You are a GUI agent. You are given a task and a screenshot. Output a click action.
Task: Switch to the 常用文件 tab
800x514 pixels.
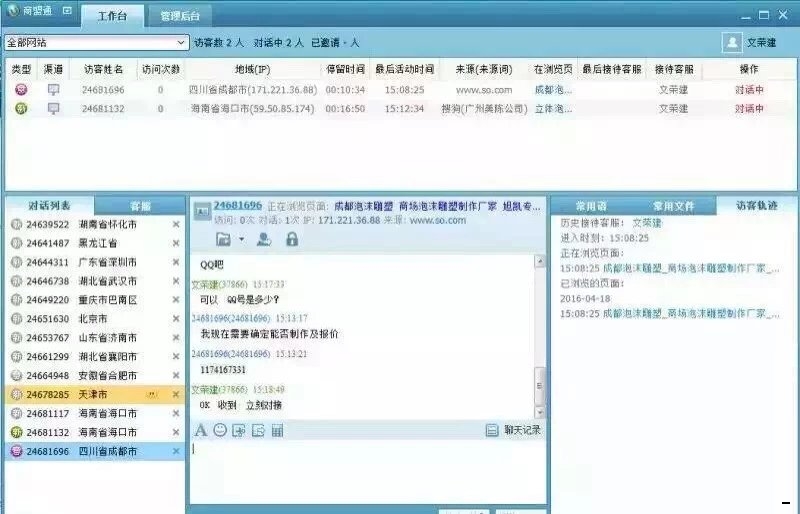[673, 205]
